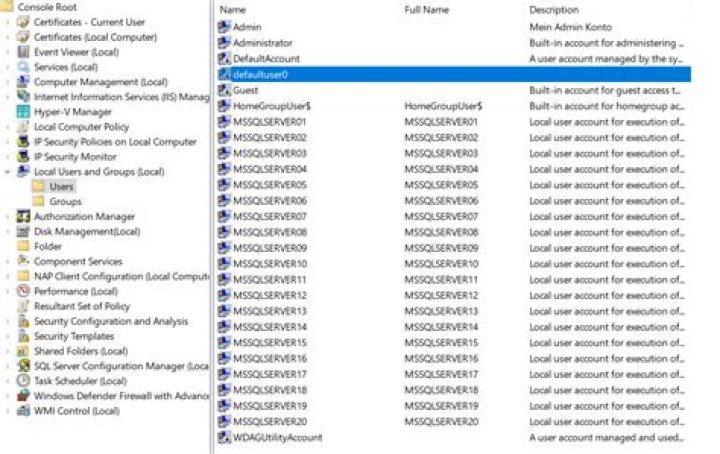Select NAP Client Configuration tree item
This screenshot has height=454, width=720.
click(121, 276)
